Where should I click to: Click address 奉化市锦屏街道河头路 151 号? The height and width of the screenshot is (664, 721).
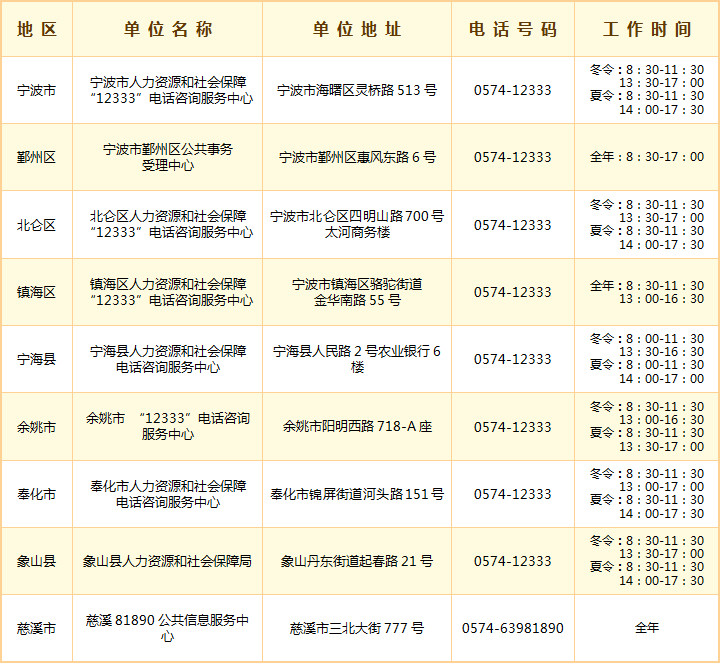(357, 494)
